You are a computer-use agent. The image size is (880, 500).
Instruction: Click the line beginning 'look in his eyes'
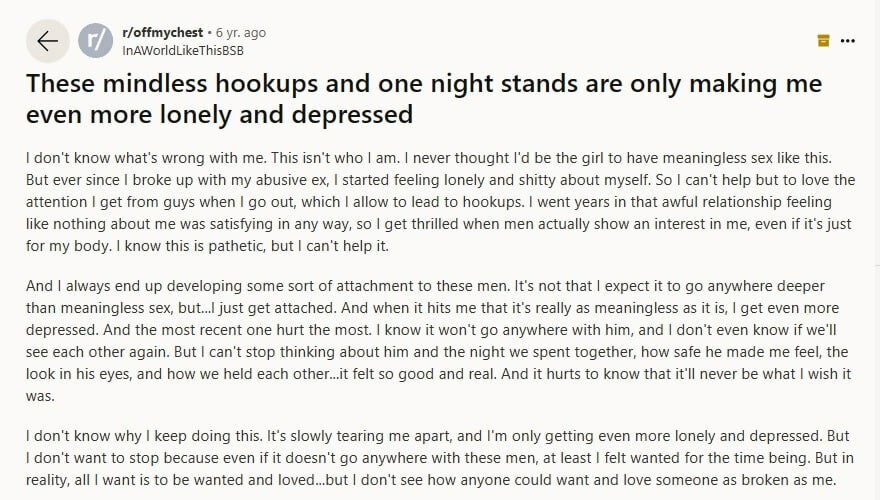click(x=438, y=374)
